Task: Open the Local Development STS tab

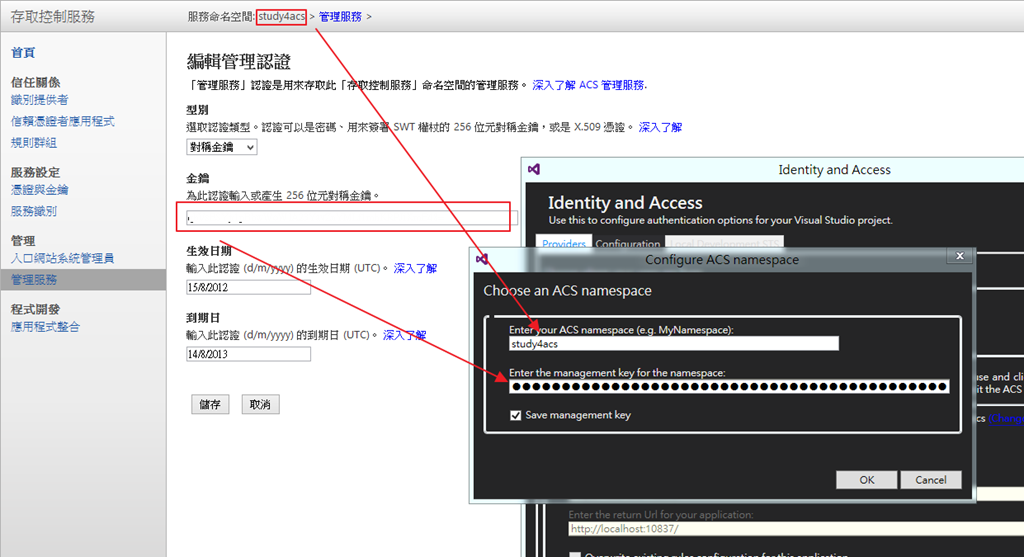Action: pyautogui.click(x=724, y=243)
